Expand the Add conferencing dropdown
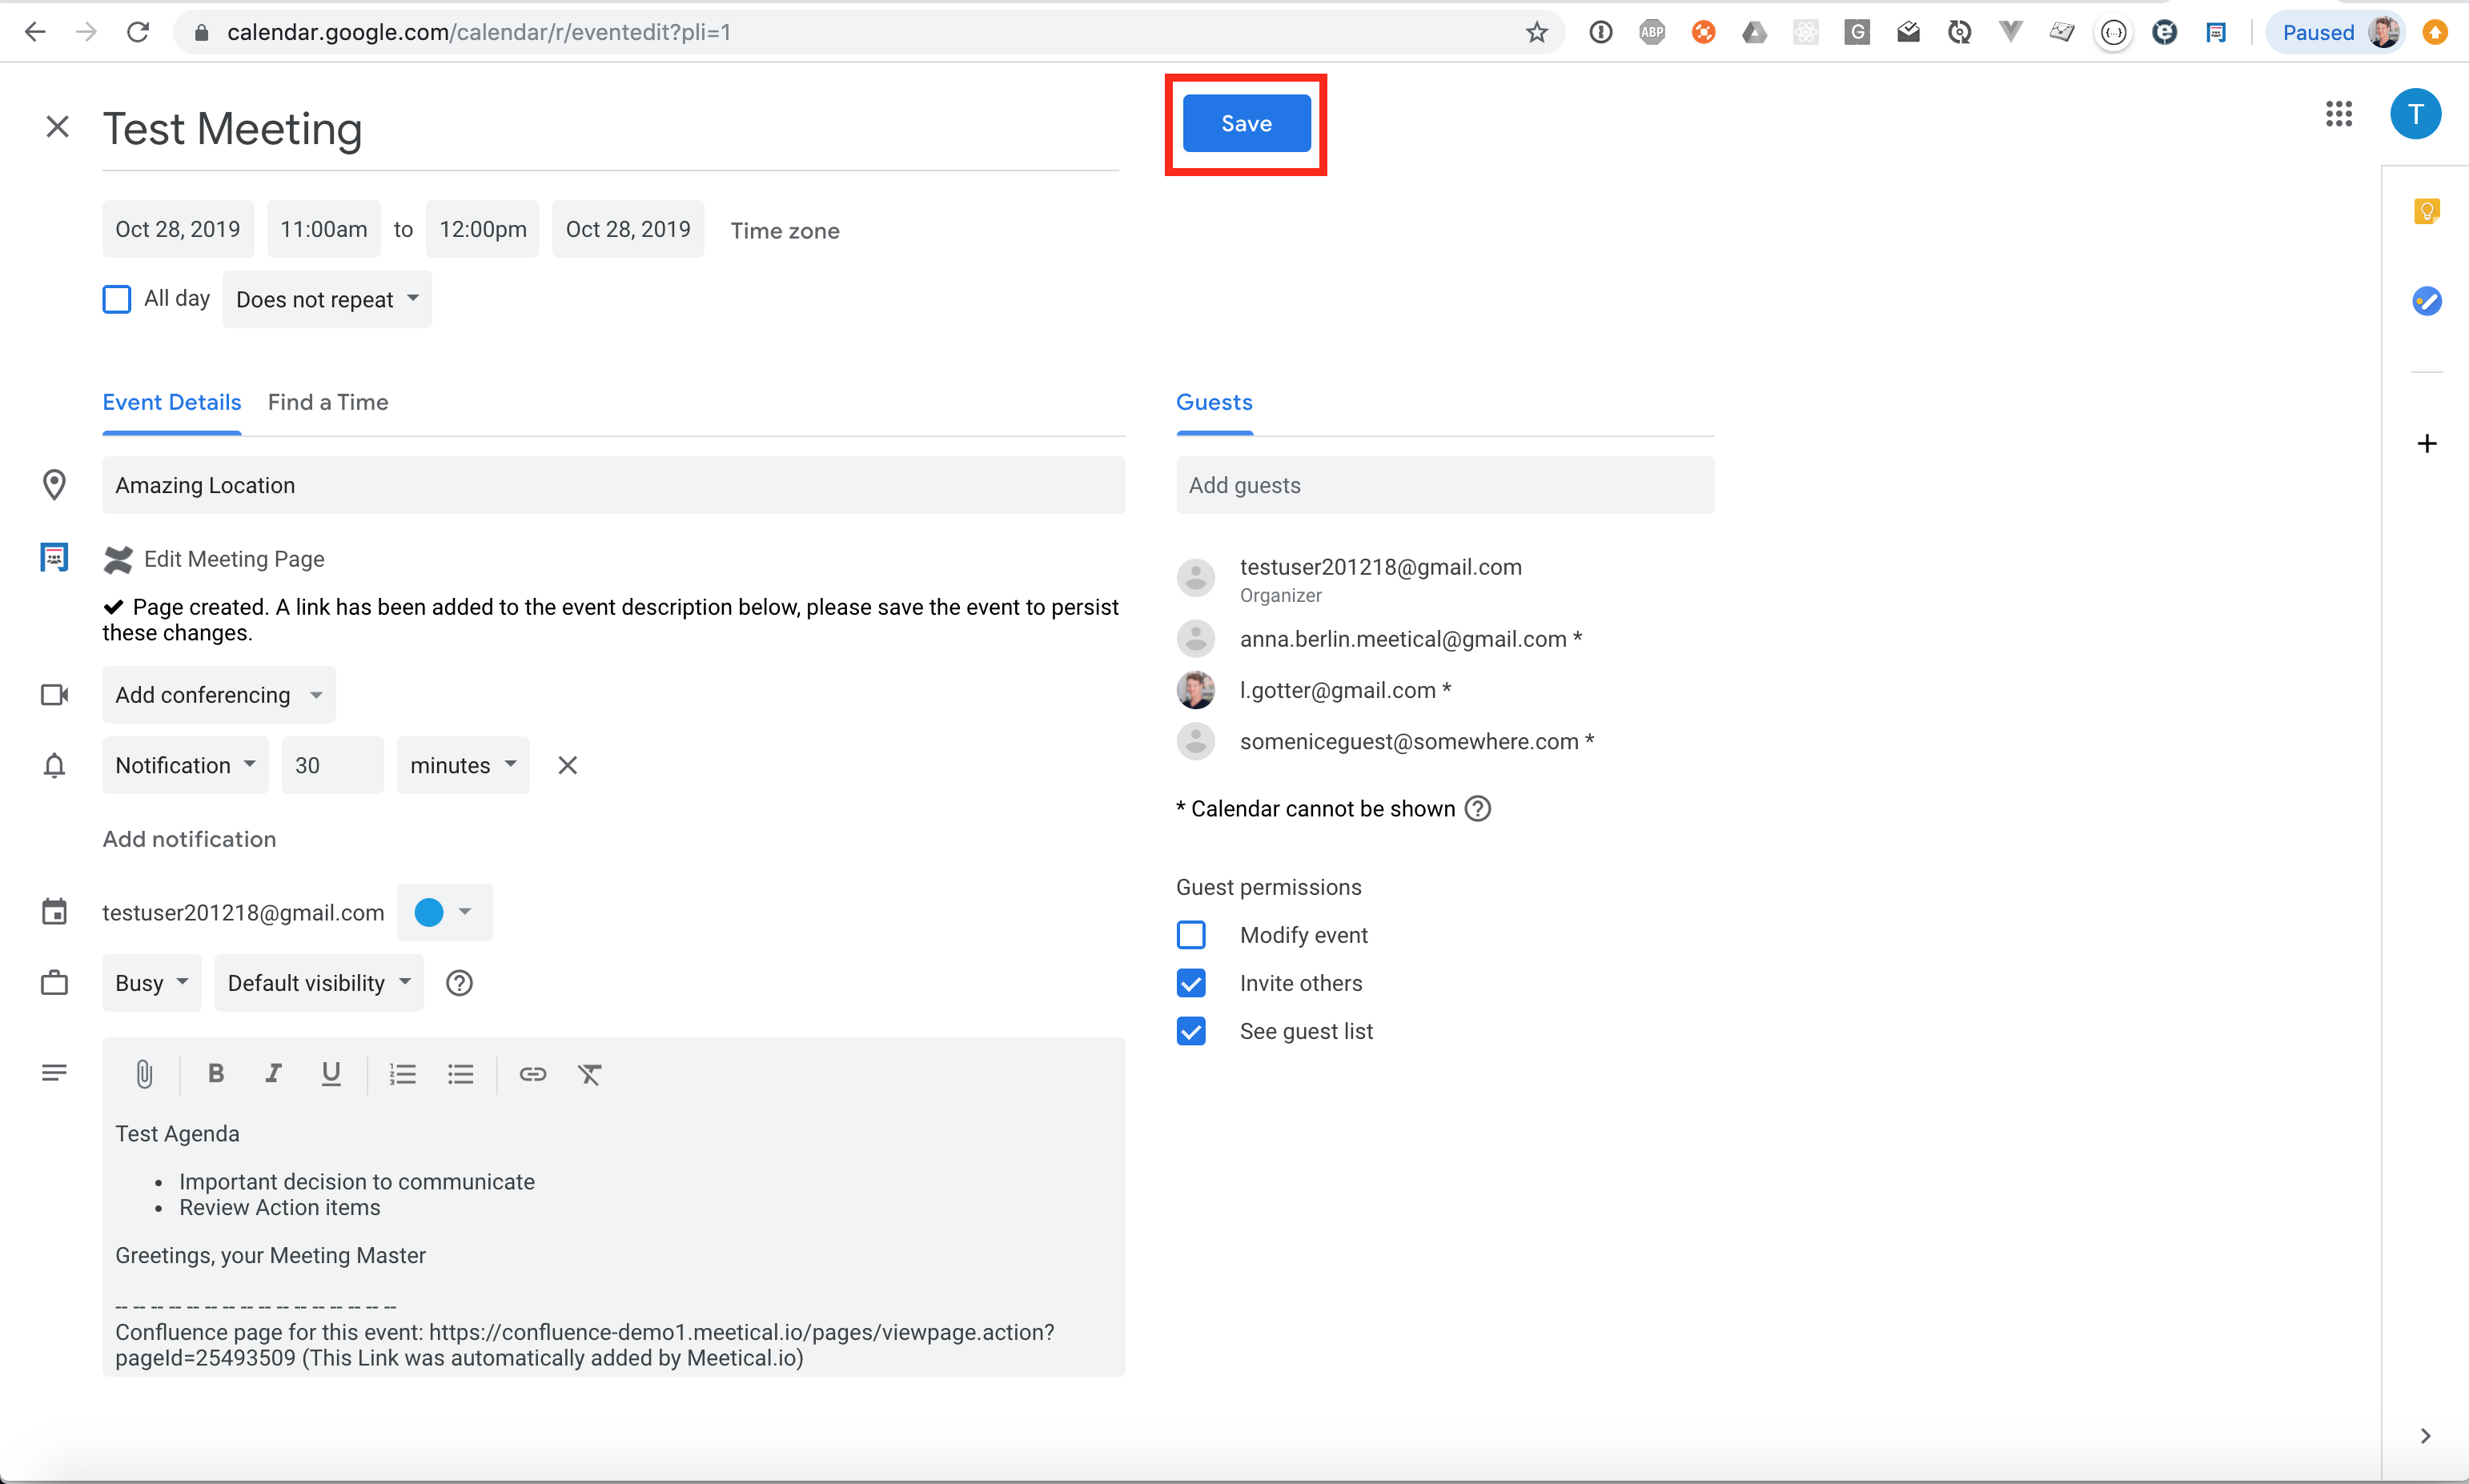The image size is (2469, 1484). point(219,695)
